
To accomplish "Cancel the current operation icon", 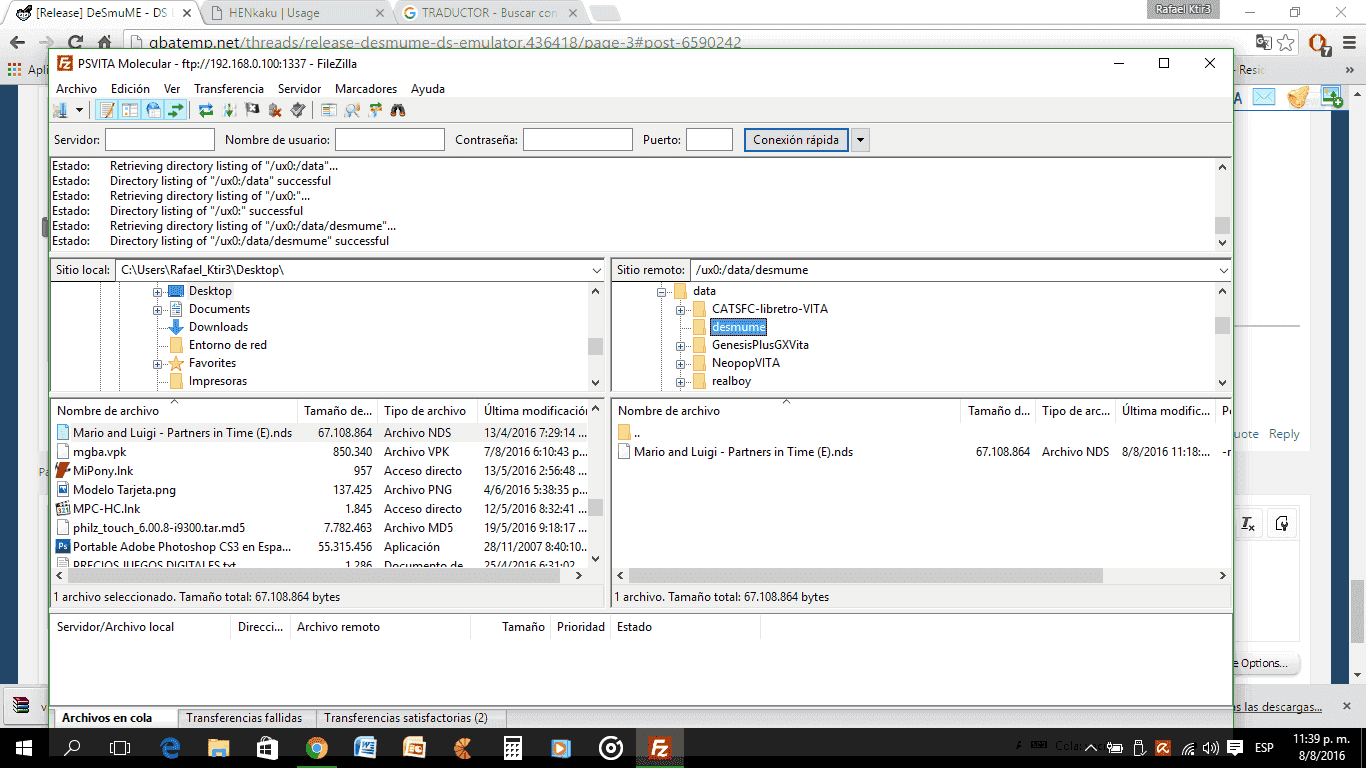I will pos(252,110).
